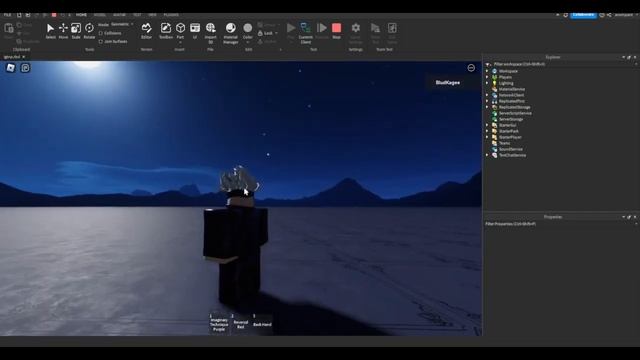
Task: Switch to the AVATAR ribbon tab
Action: [x=119, y=15]
